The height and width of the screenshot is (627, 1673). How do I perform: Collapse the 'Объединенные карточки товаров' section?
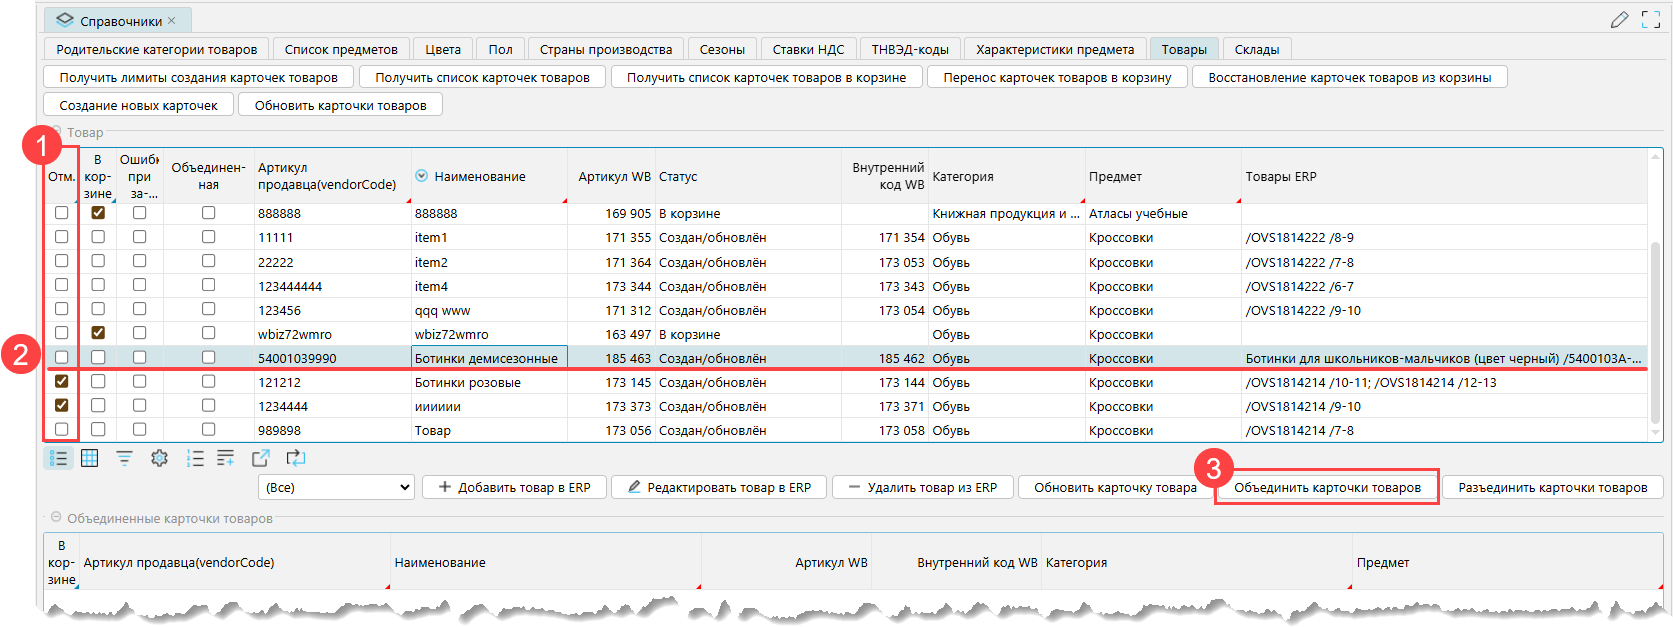56,518
